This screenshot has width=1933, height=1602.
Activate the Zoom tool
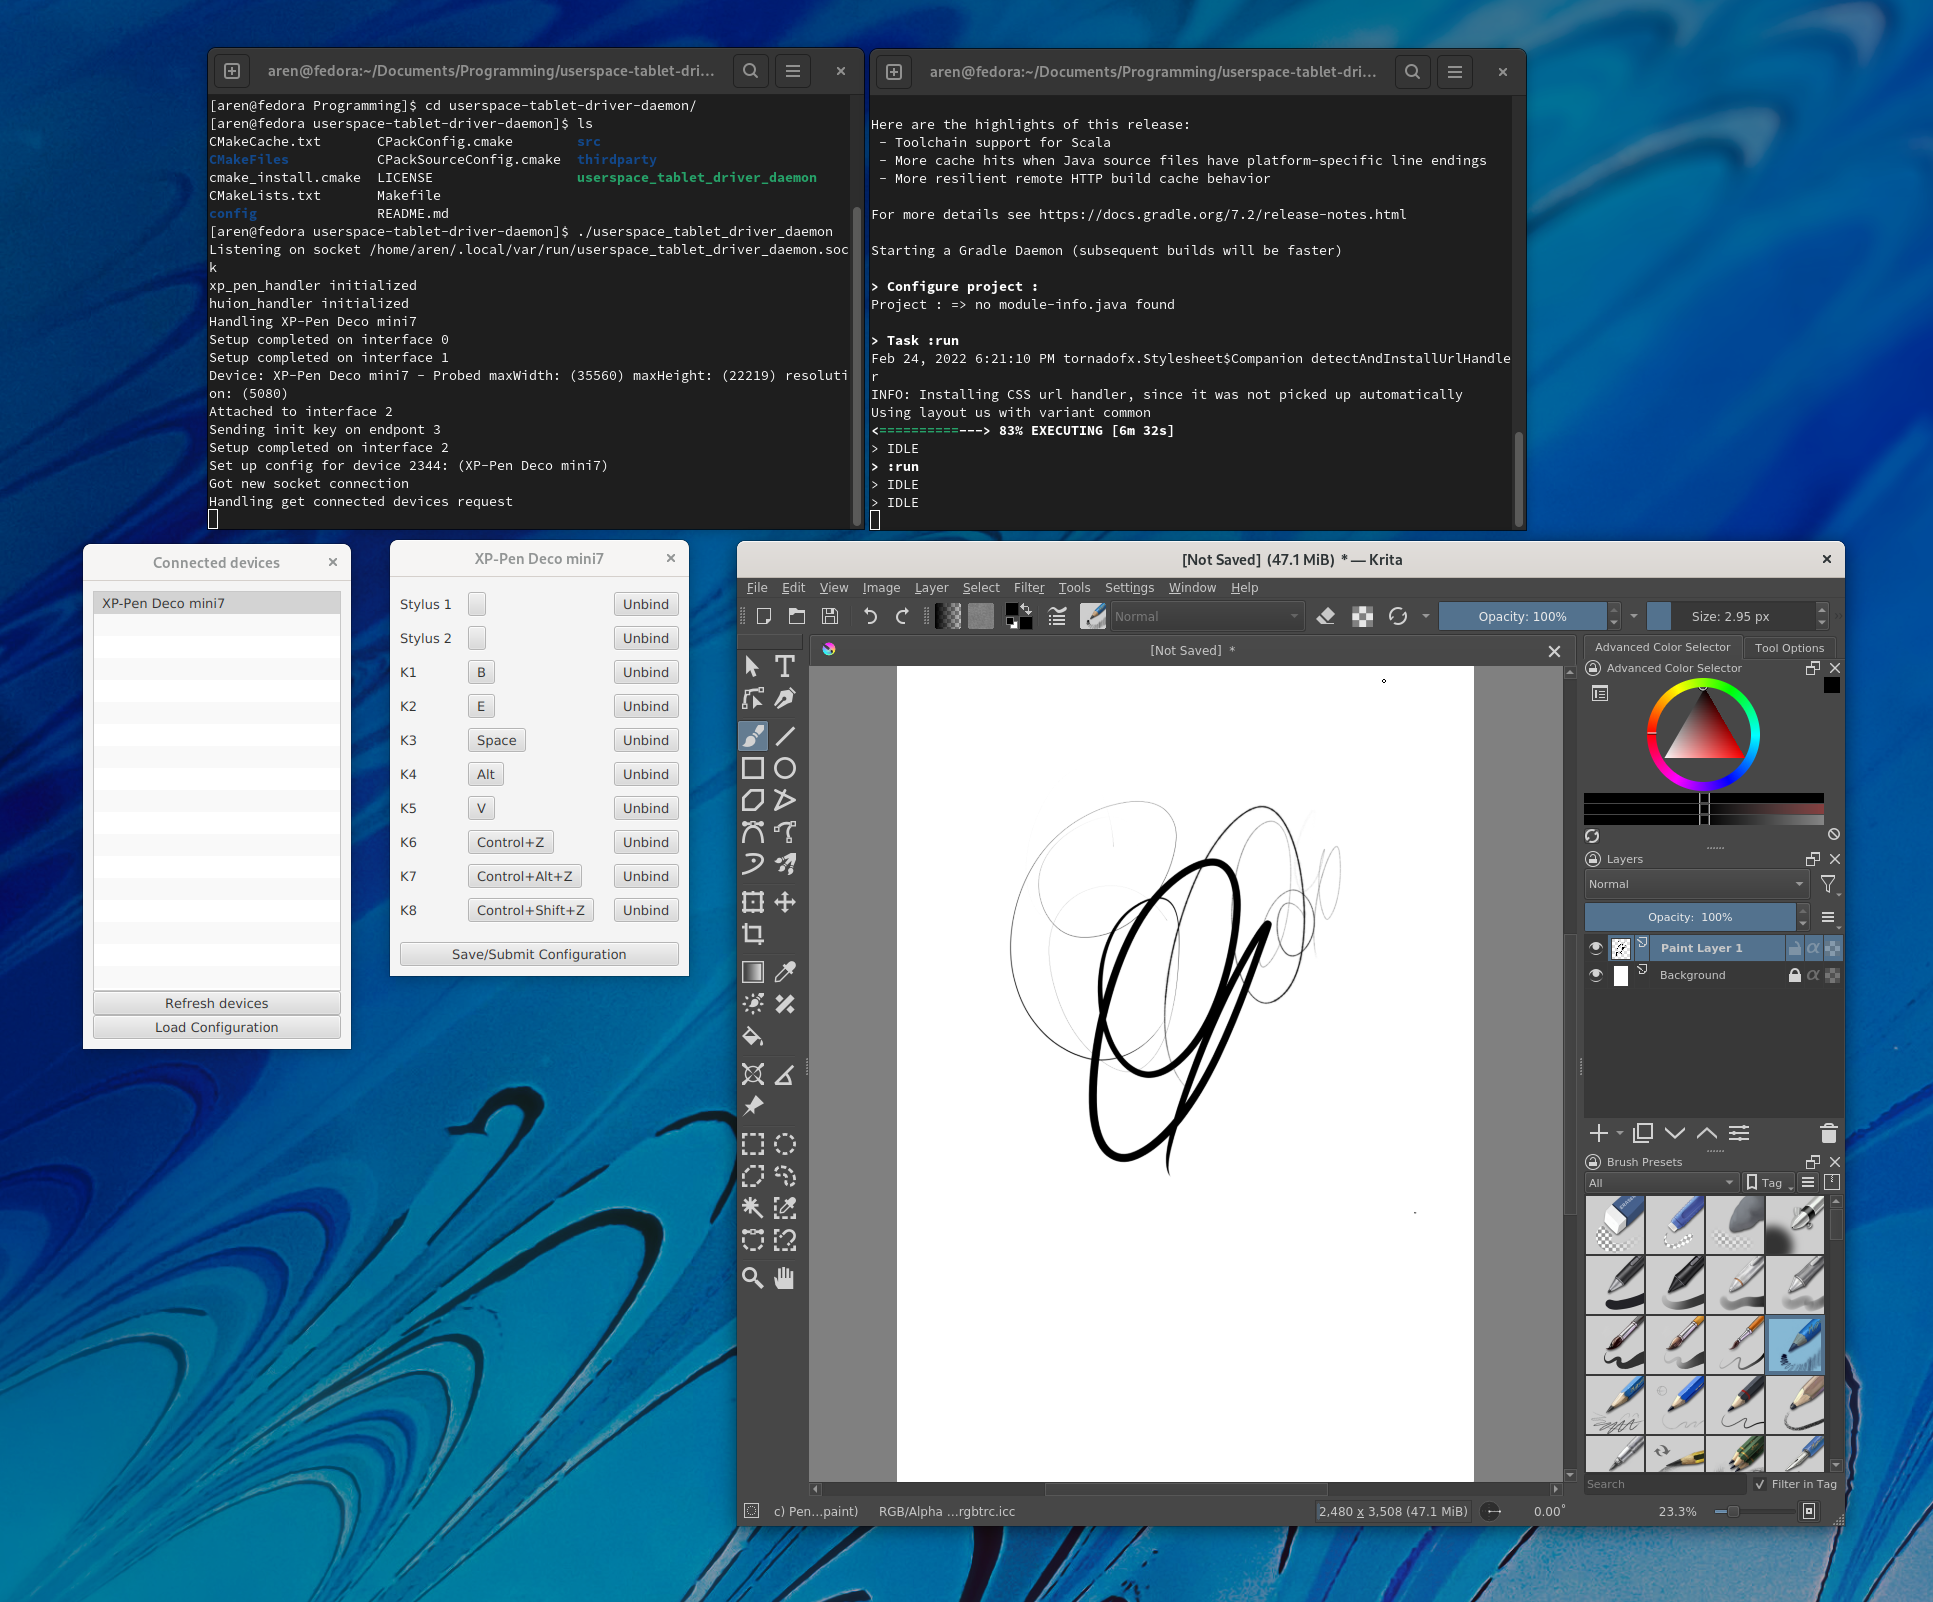point(752,1278)
